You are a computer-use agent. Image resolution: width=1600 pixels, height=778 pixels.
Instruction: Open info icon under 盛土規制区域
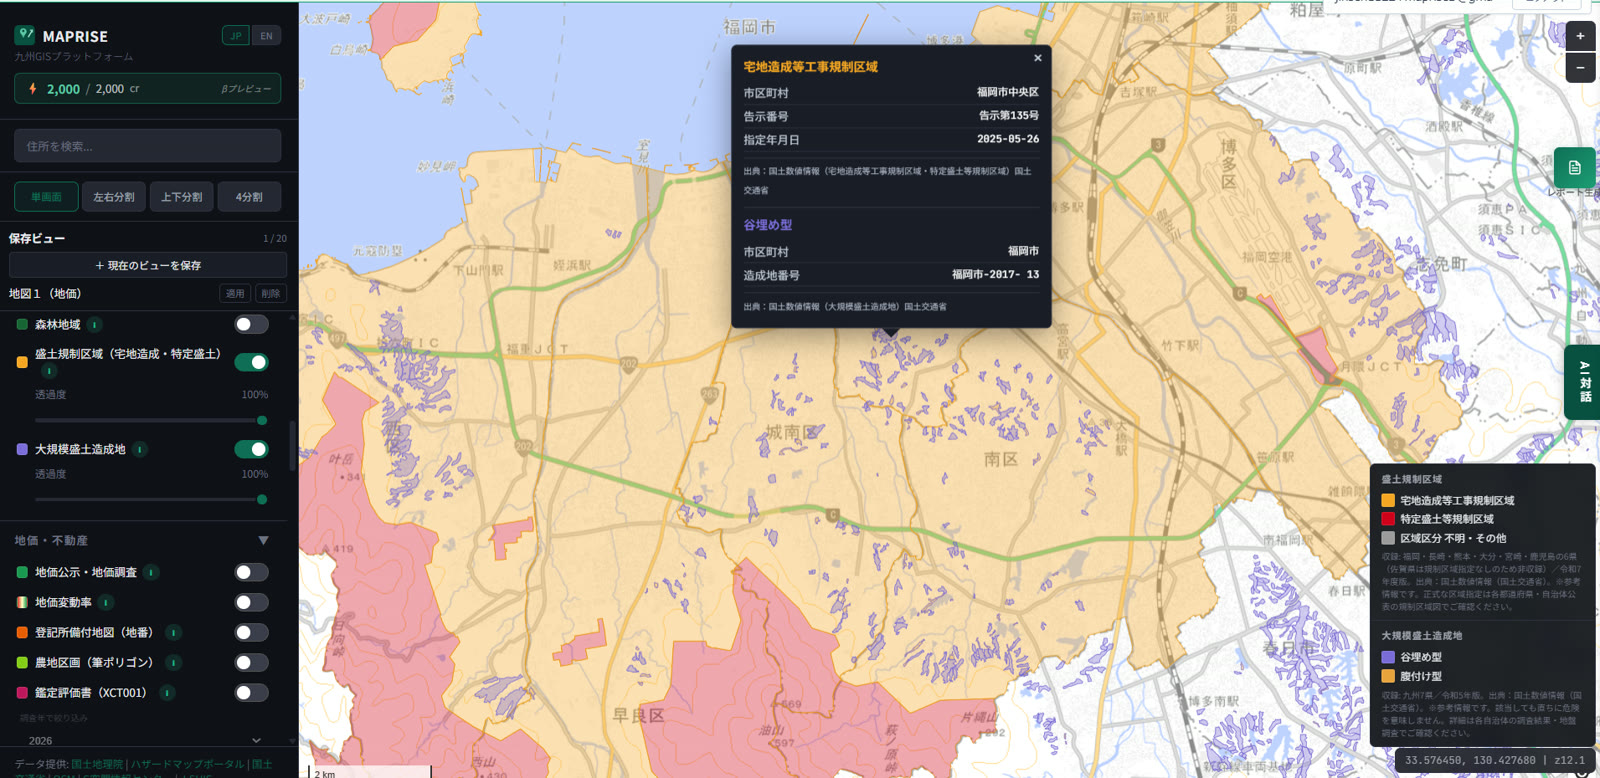tap(48, 371)
